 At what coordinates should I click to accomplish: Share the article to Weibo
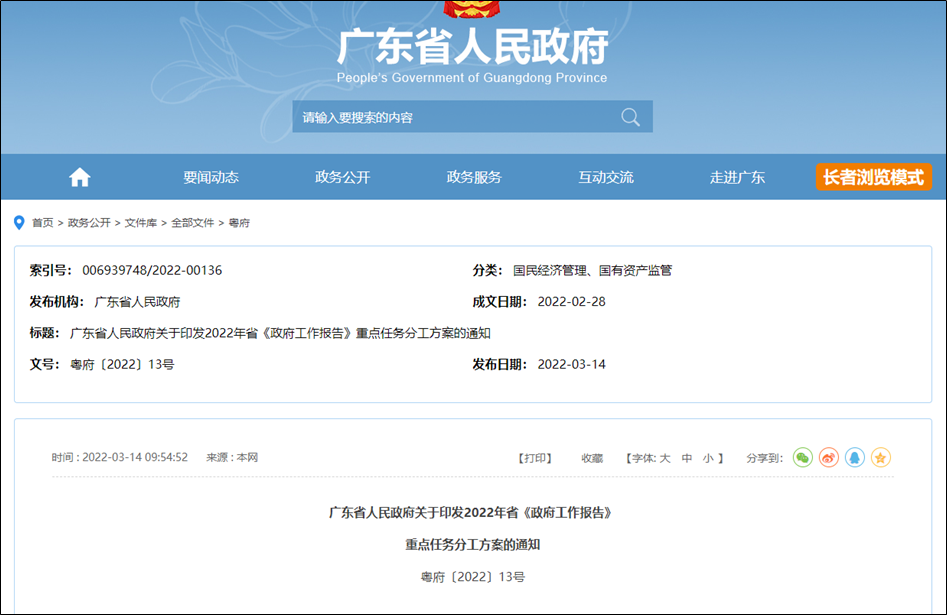829,458
